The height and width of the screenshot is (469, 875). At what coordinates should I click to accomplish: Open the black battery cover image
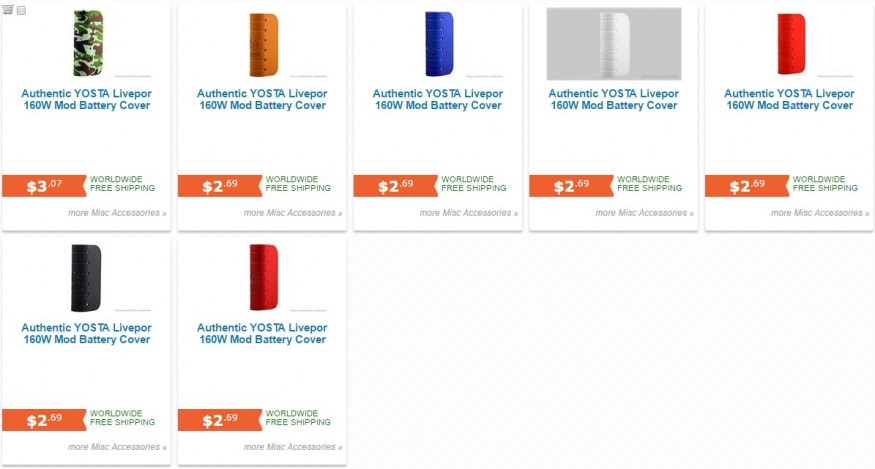tap(86, 277)
